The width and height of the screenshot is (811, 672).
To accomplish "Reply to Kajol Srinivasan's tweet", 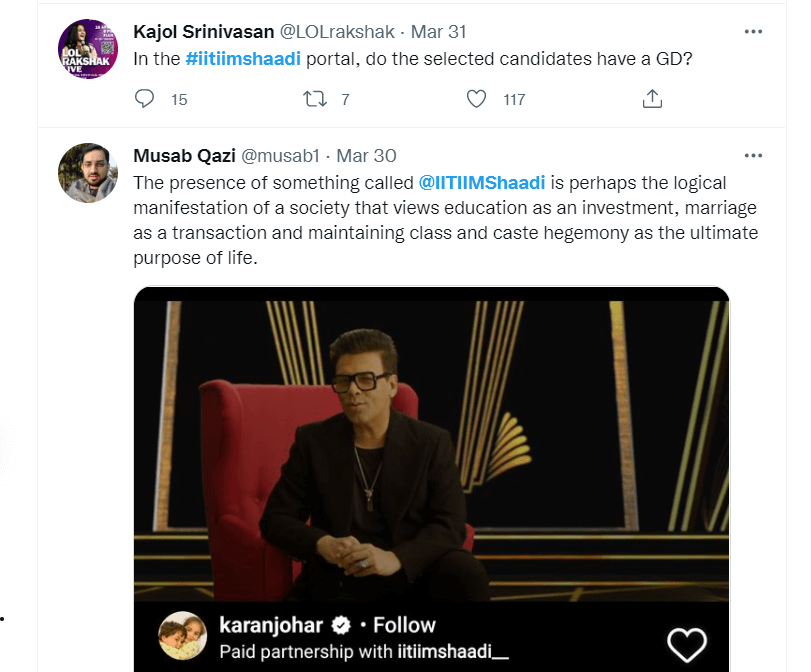I will (x=145, y=99).
